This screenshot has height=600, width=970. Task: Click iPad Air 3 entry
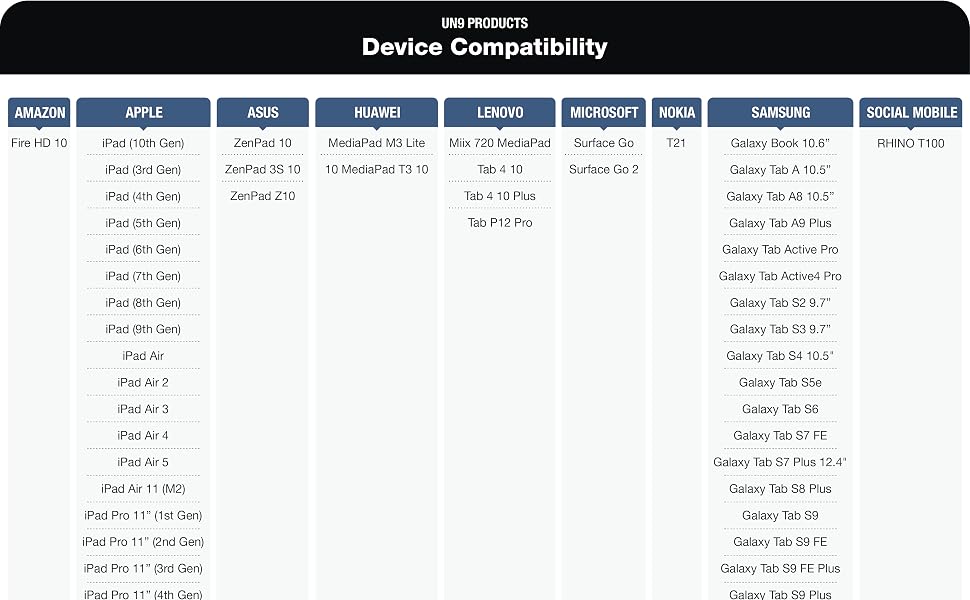click(x=143, y=409)
